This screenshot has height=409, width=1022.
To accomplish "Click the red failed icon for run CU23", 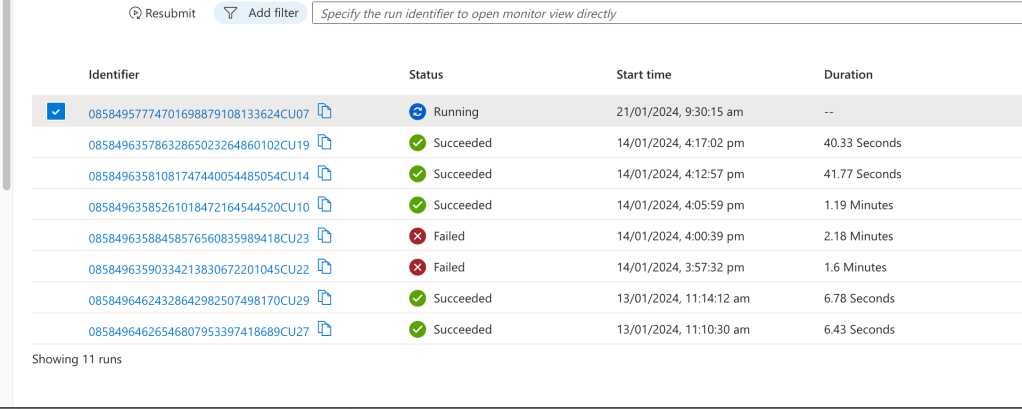I will [x=417, y=236].
